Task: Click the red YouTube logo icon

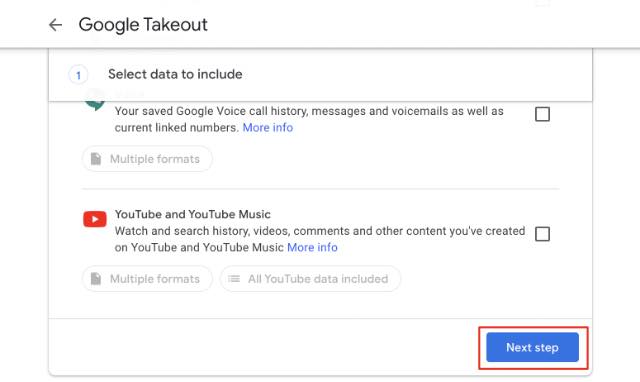Action: (95, 219)
